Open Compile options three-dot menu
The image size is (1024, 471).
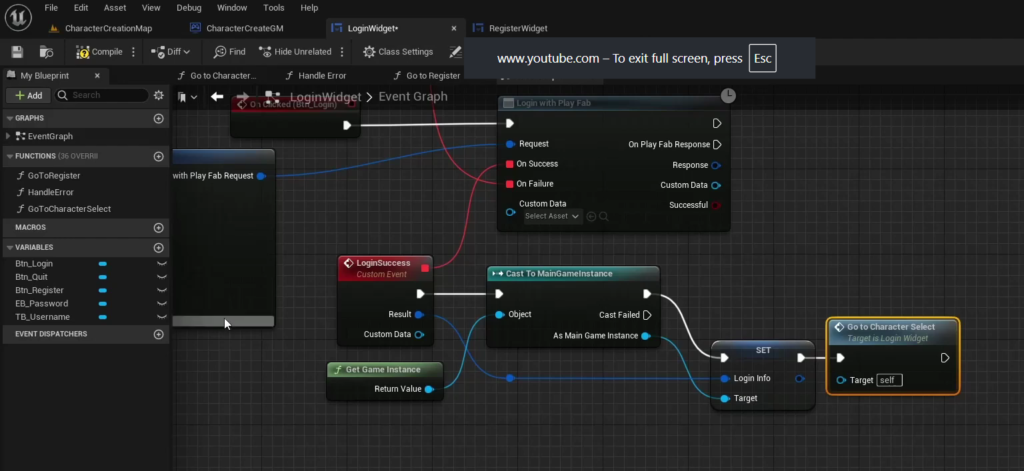[x=133, y=52]
